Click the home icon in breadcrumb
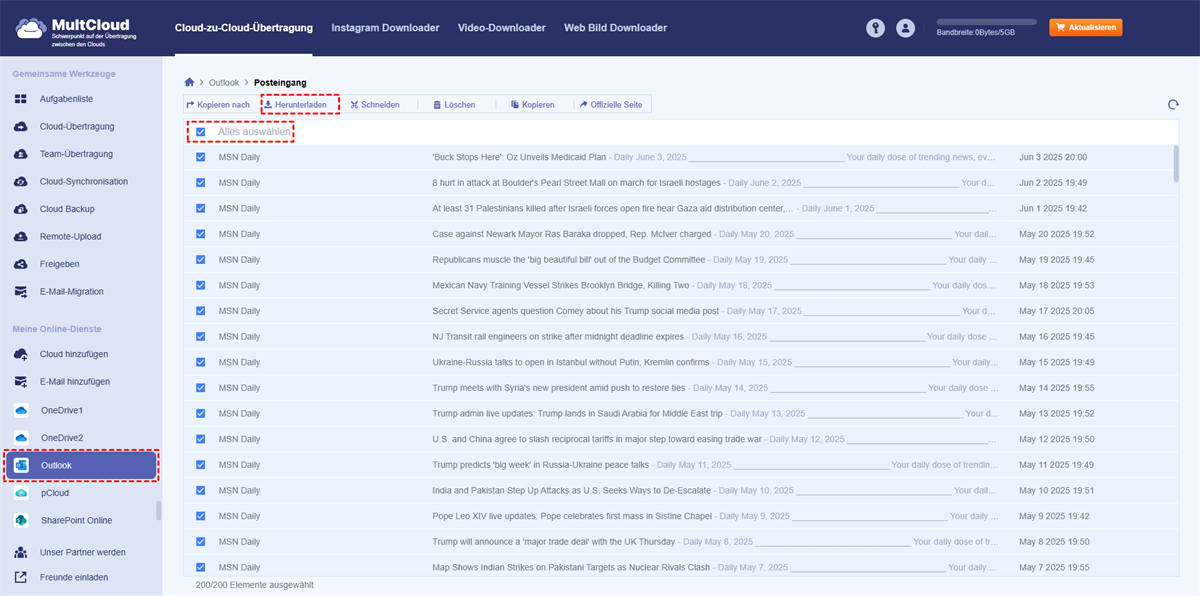Screen dimensions: 1200x596 189,82
